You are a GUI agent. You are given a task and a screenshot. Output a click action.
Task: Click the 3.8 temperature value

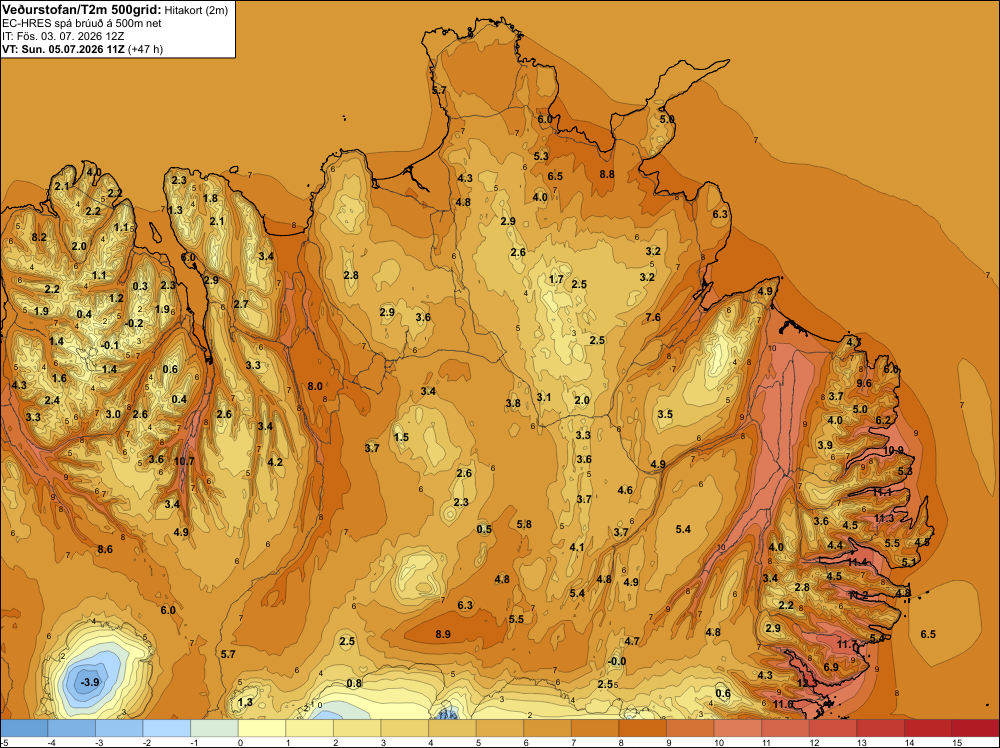pos(513,403)
